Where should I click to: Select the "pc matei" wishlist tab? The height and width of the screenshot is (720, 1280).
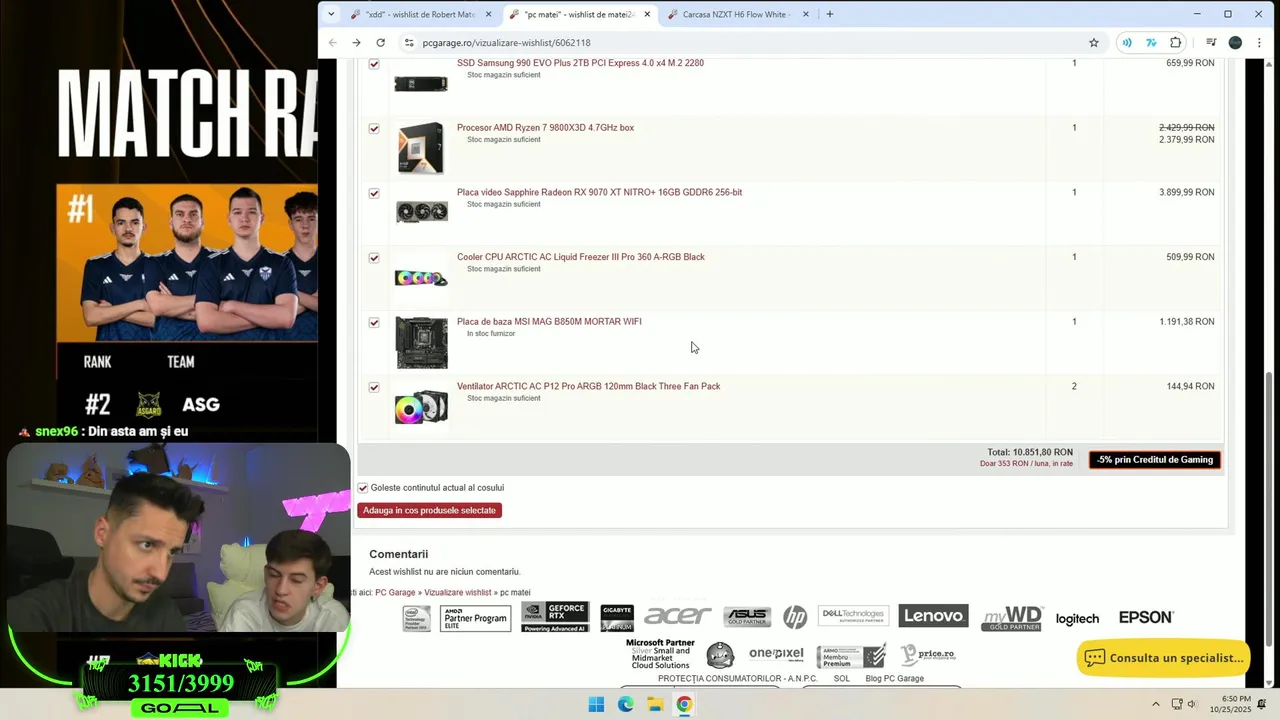point(578,15)
